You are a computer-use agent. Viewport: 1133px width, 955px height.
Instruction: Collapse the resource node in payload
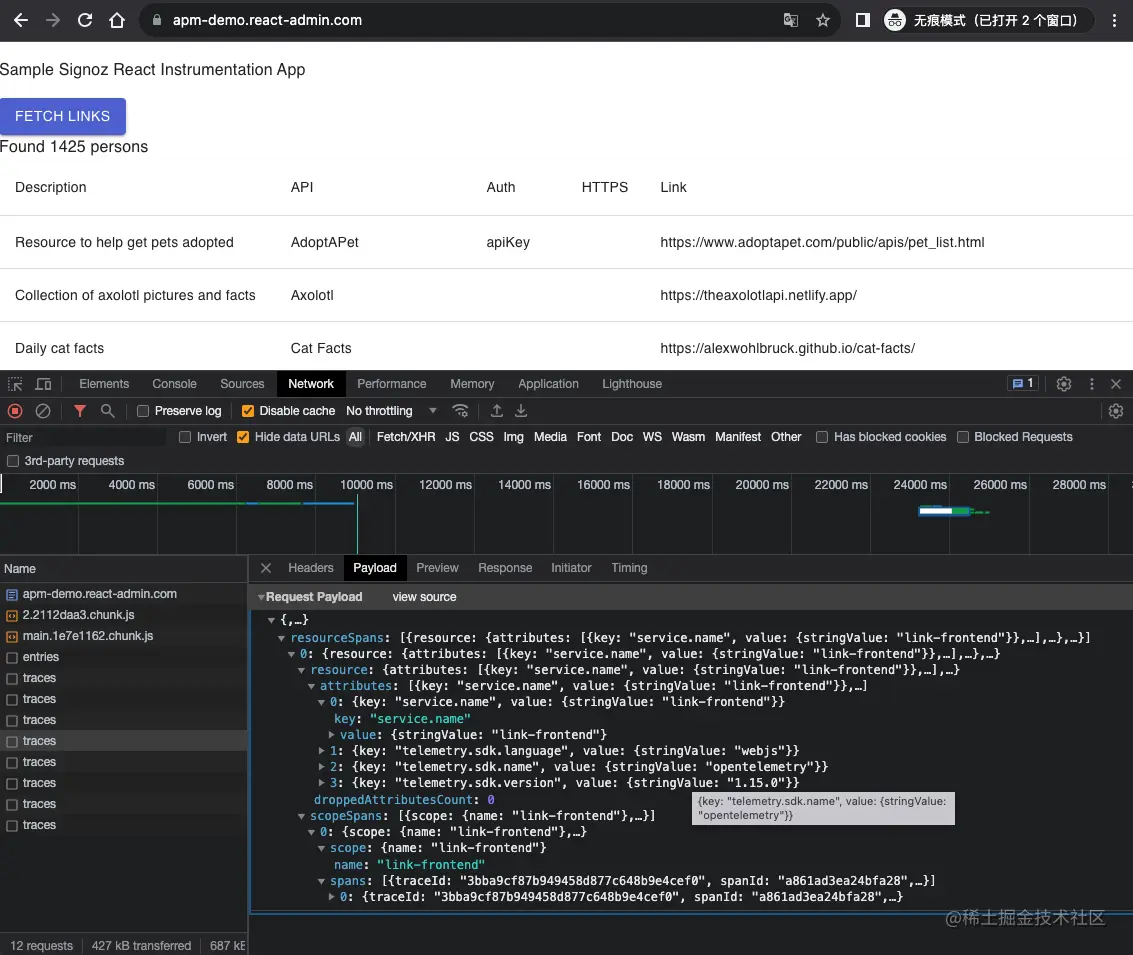point(302,670)
